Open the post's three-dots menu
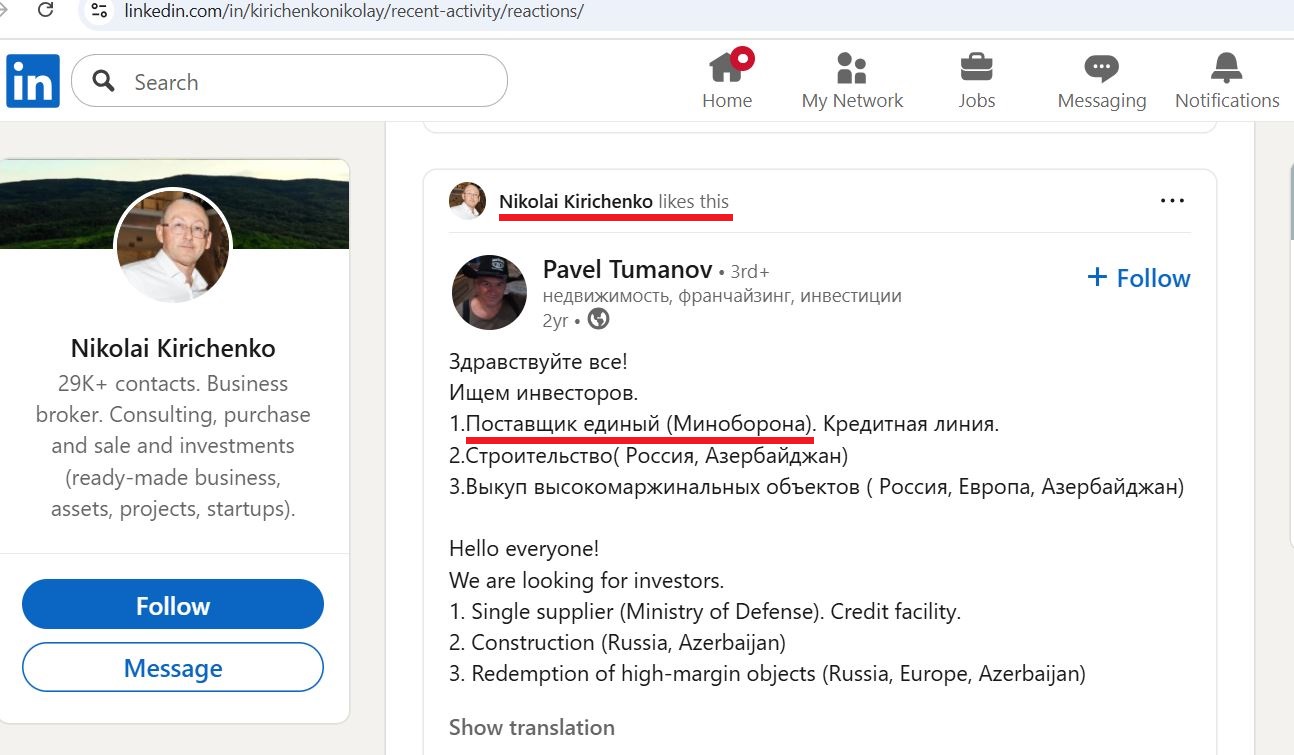Viewport: 1294px width, 755px height. coord(1172,201)
